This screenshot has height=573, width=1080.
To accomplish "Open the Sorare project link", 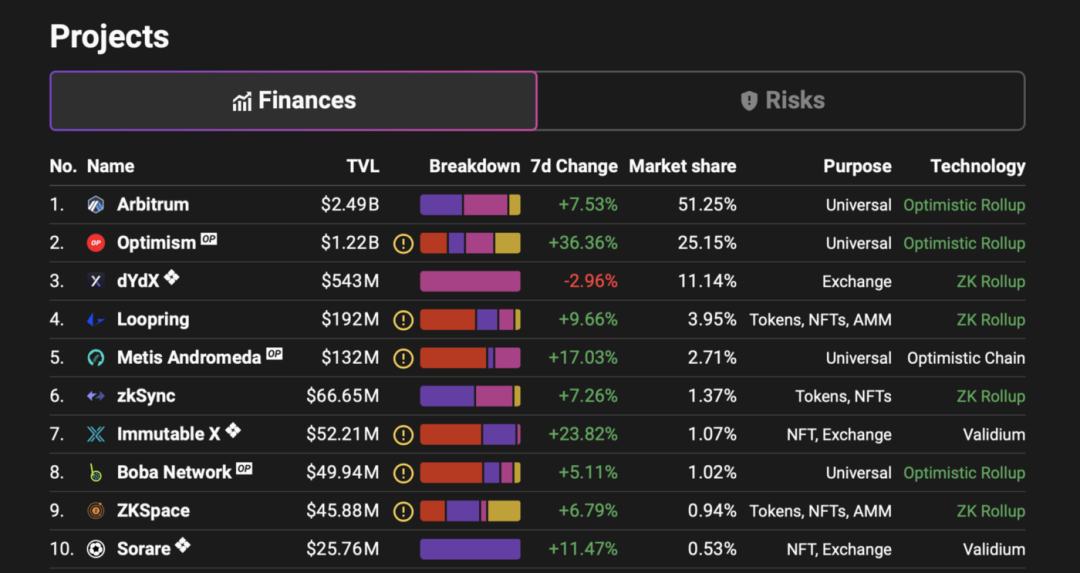I will [143, 549].
